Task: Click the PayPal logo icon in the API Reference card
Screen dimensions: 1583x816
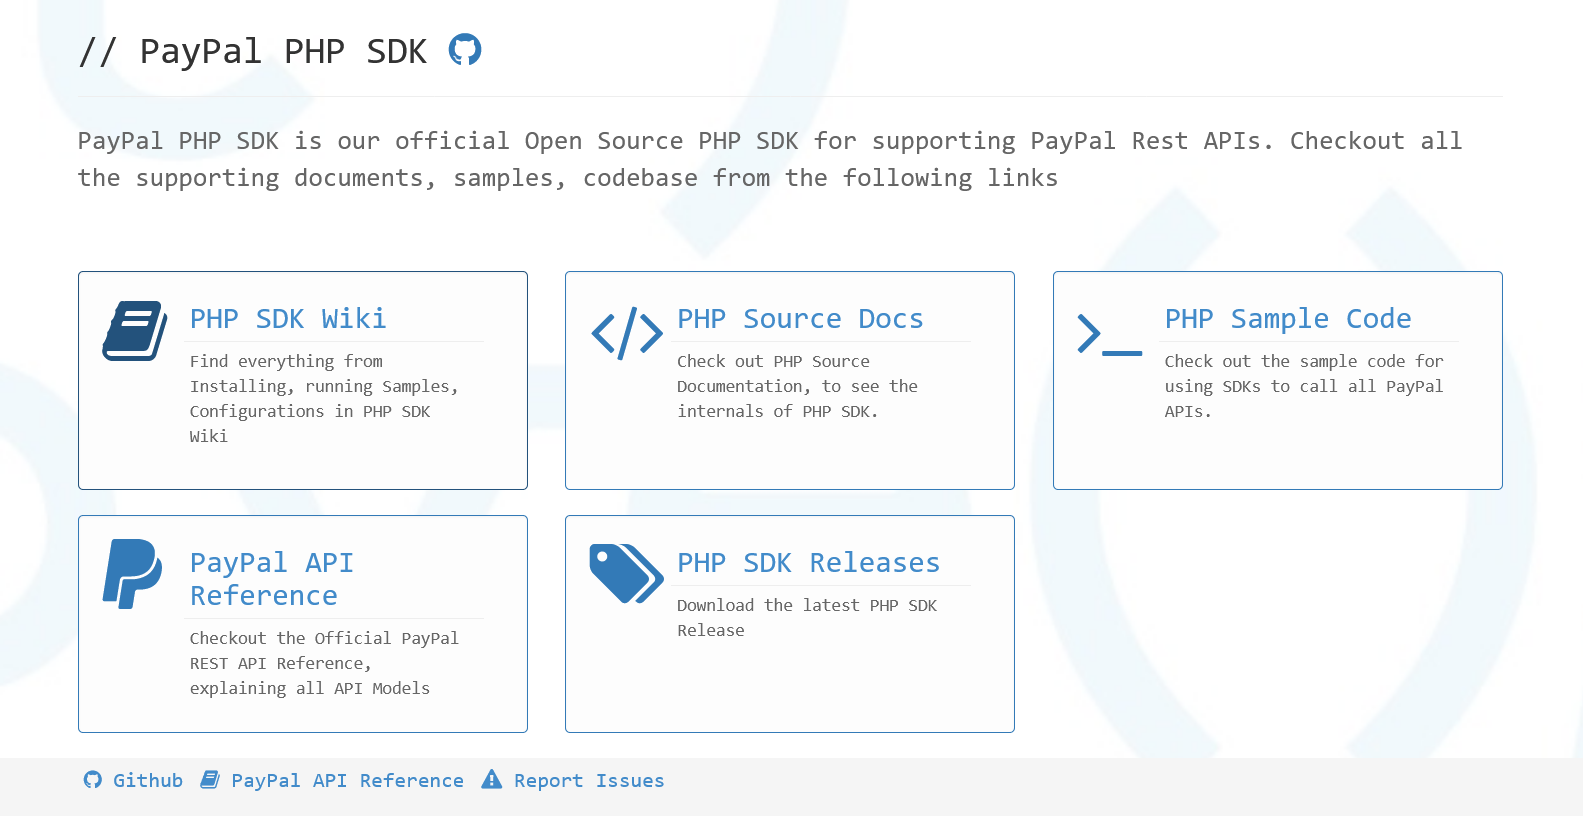Action: click(x=132, y=574)
